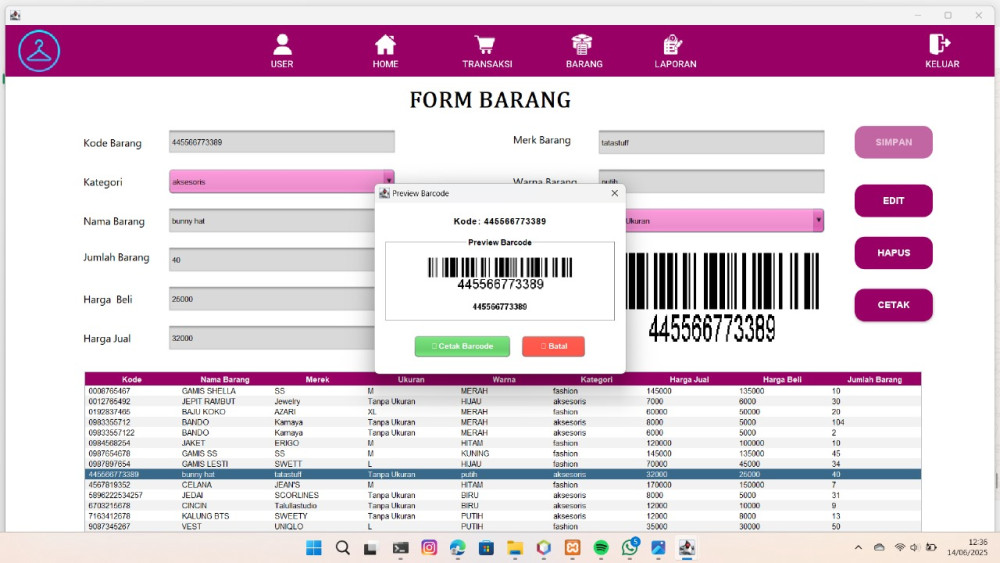
Task: Click the UNIQLO merek cell
Action: (x=318, y=527)
